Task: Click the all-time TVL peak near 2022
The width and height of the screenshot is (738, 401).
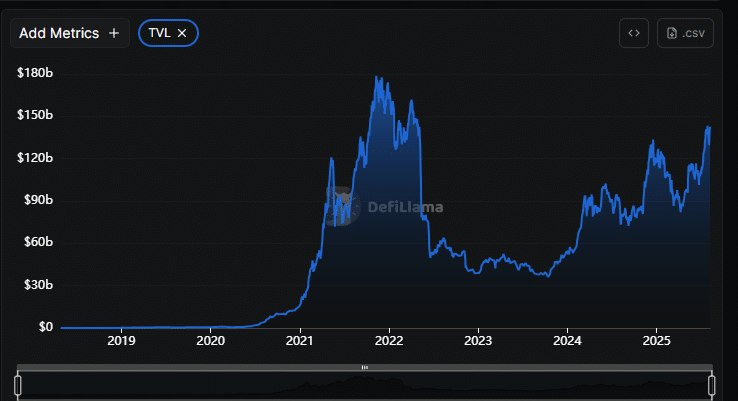Action: pyautogui.click(x=375, y=77)
